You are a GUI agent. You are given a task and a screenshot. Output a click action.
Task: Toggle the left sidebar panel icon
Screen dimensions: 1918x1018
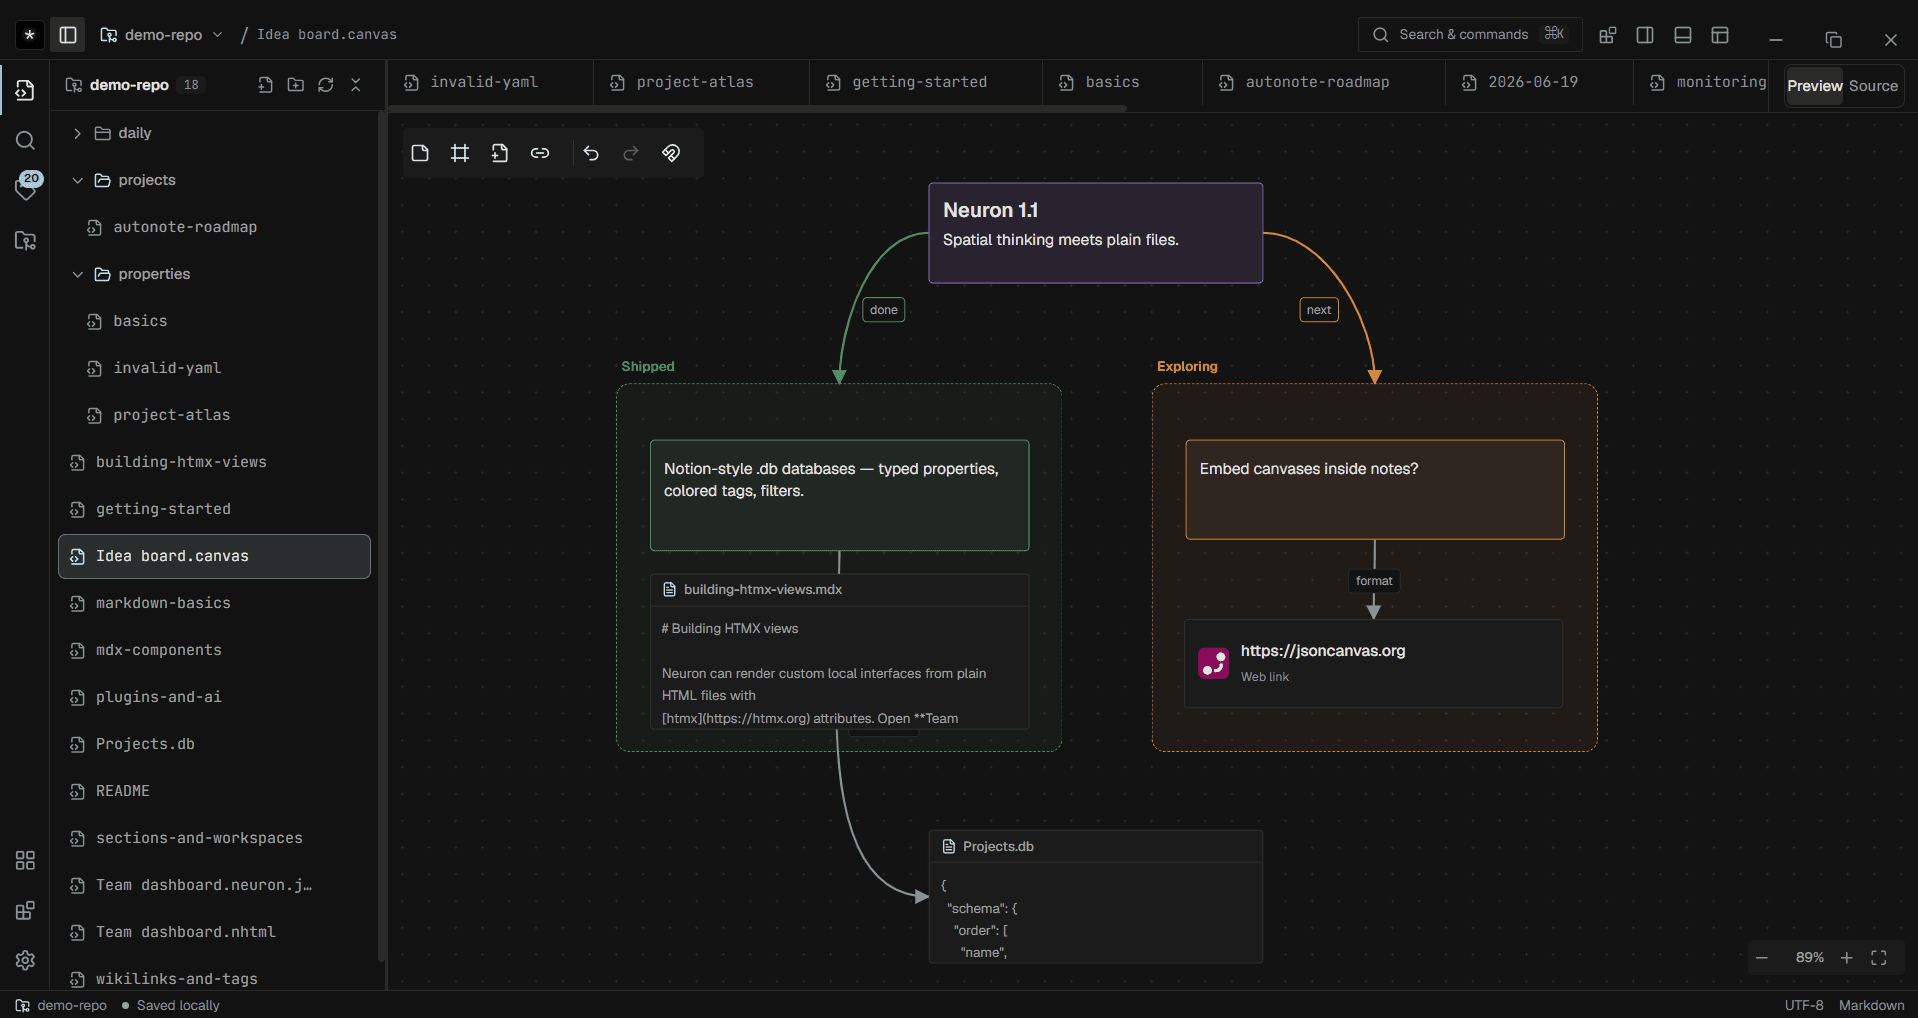coord(68,35)
